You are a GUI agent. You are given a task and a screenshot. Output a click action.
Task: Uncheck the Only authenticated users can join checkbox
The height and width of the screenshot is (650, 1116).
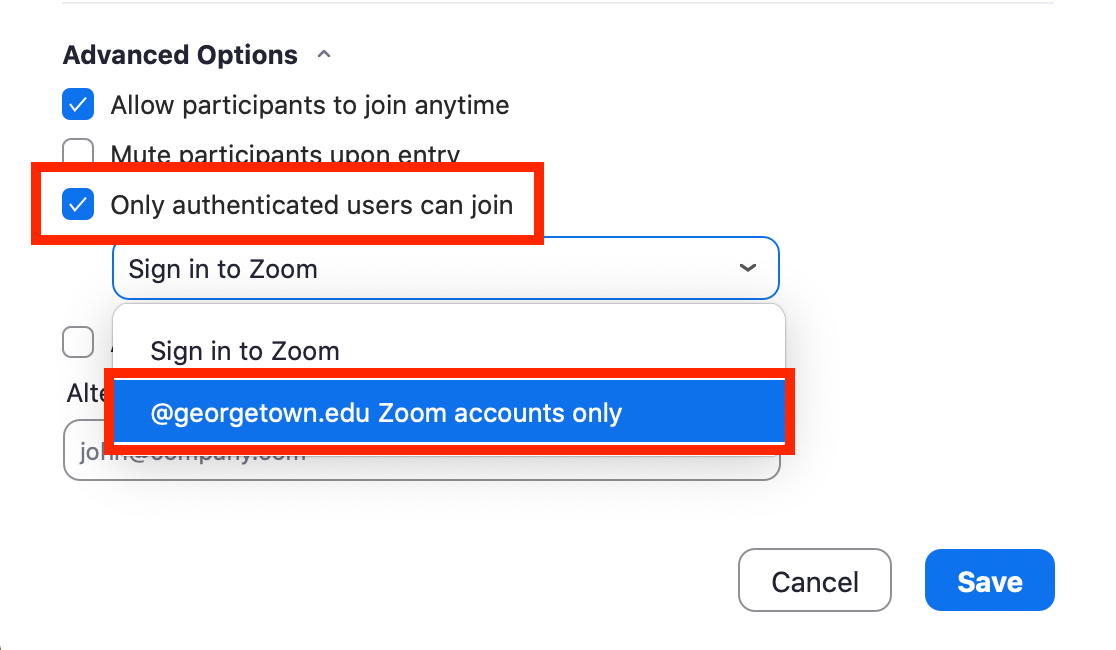pyautogui.click(x=78, y=205)
